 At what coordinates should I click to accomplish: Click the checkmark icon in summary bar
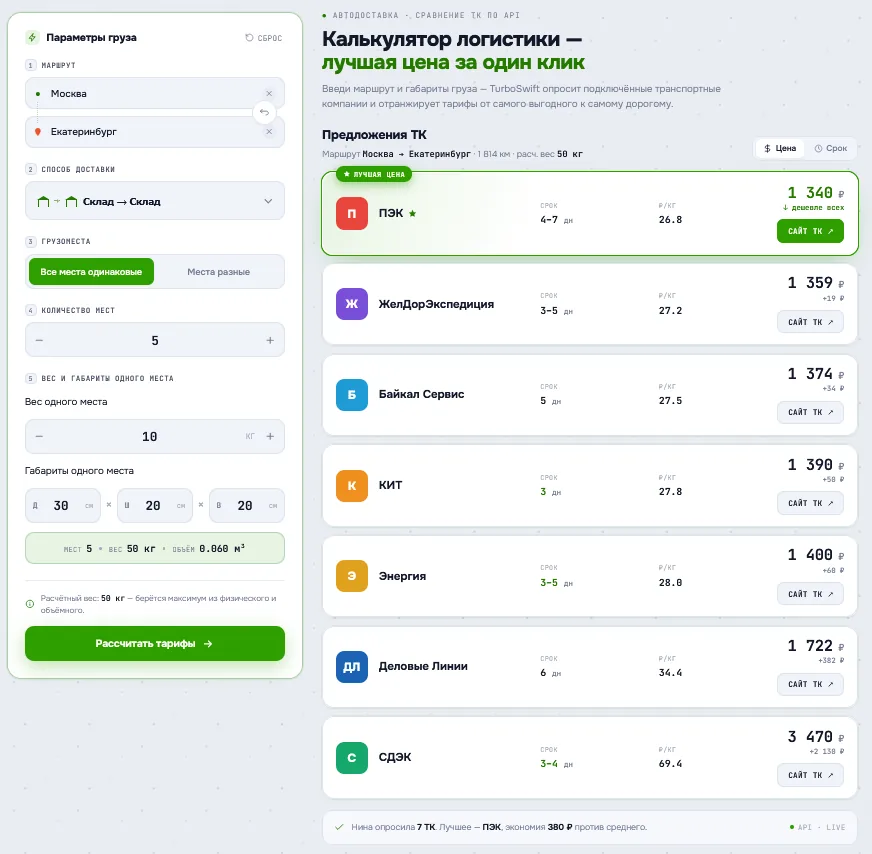[x=339, y=827]
